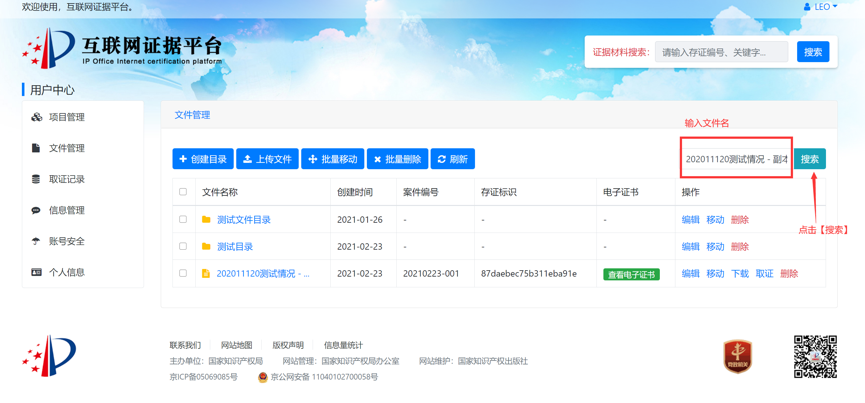Click the 个人信息 ID card icon
The width and height of the screenshot is (865, 403).
36,272
